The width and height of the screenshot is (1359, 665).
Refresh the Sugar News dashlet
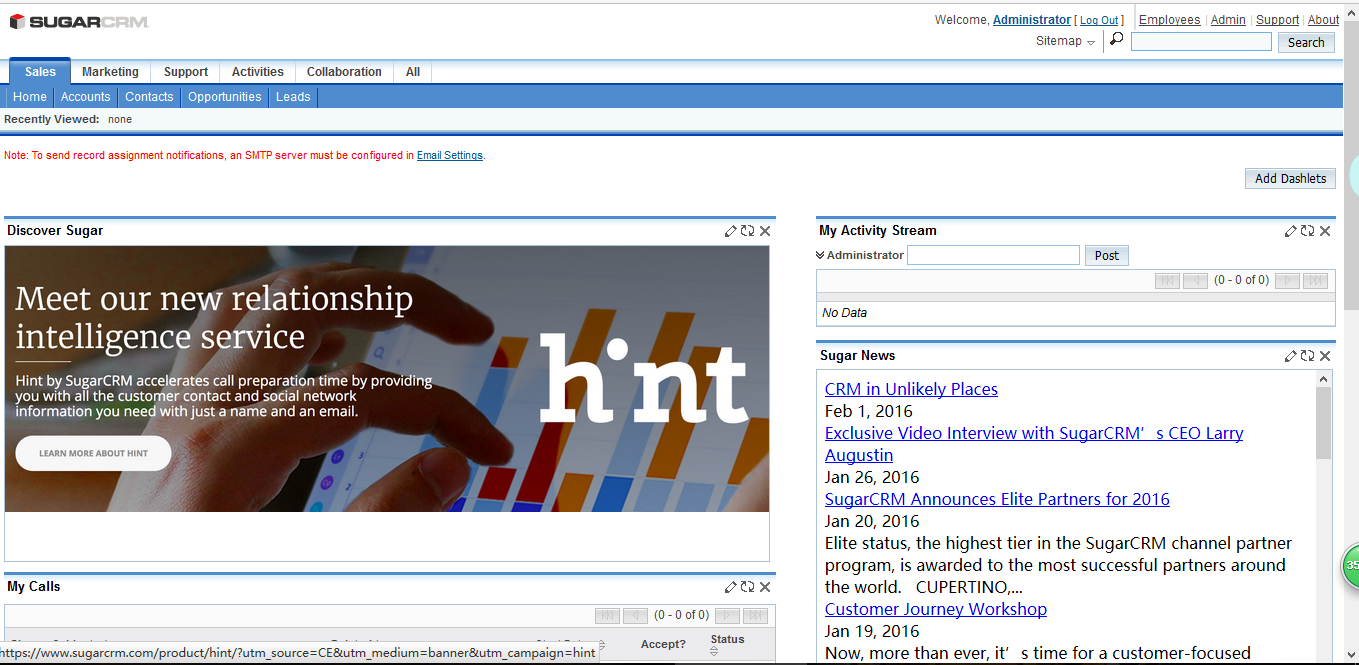[1307, 356]
